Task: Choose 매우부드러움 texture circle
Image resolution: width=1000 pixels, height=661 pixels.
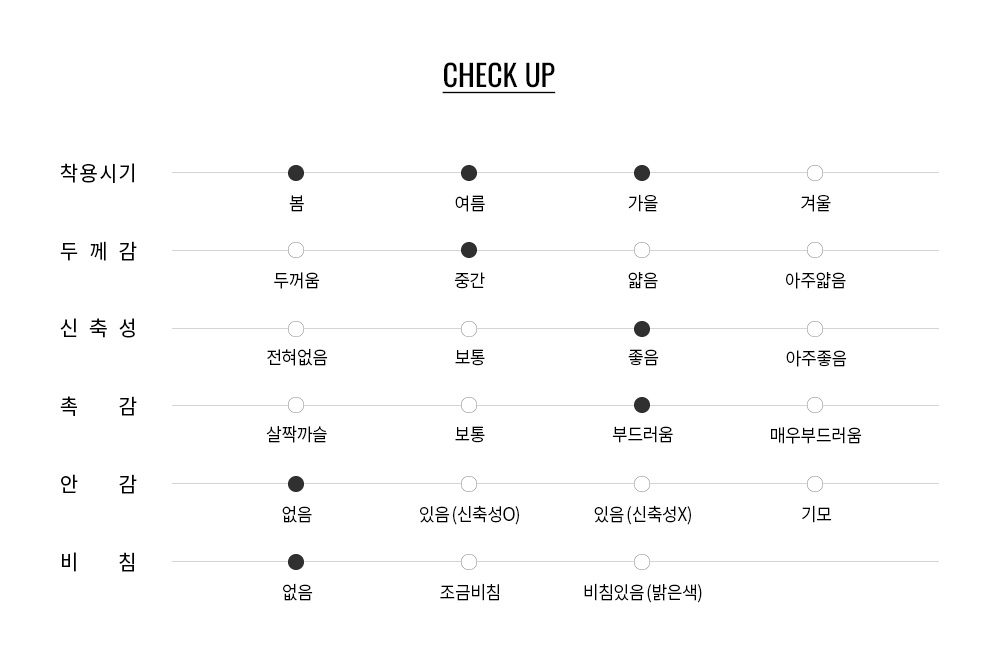Action: coord(815,405)
